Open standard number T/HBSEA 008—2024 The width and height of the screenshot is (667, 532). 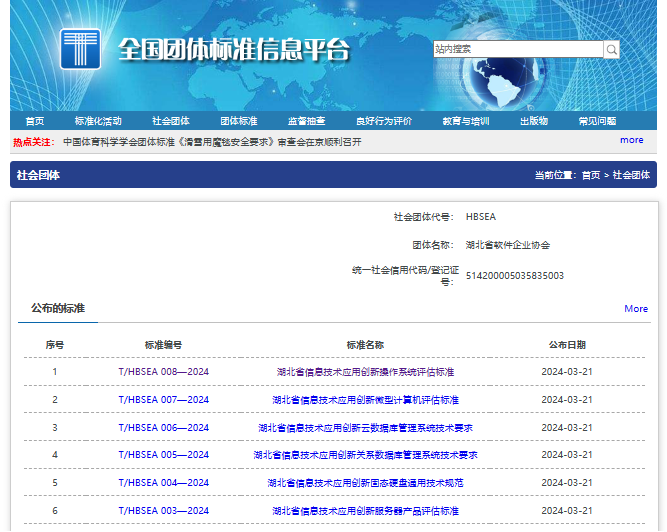[164, 372]
